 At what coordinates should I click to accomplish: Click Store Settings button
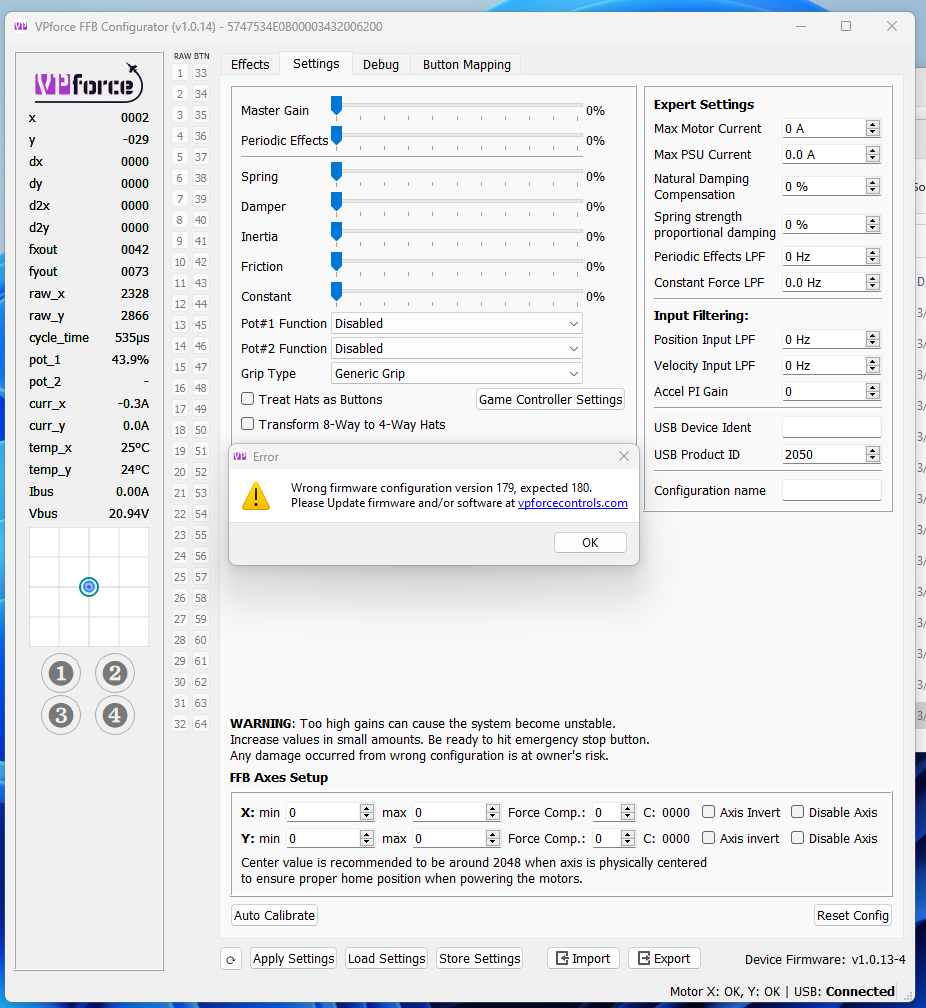click(480, 958)
